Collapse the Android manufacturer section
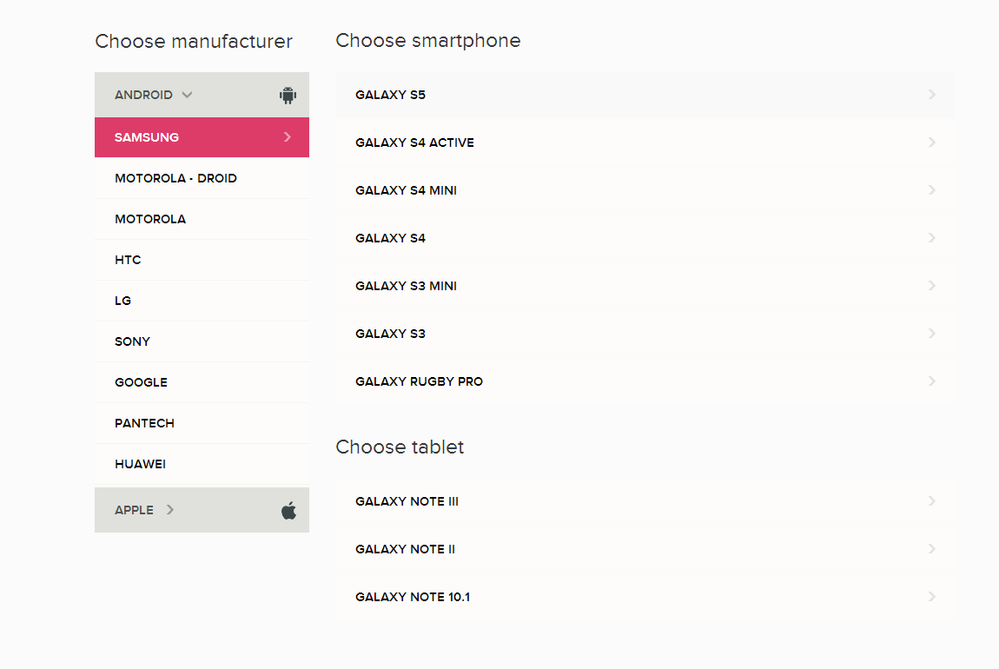 coord(202,94)
